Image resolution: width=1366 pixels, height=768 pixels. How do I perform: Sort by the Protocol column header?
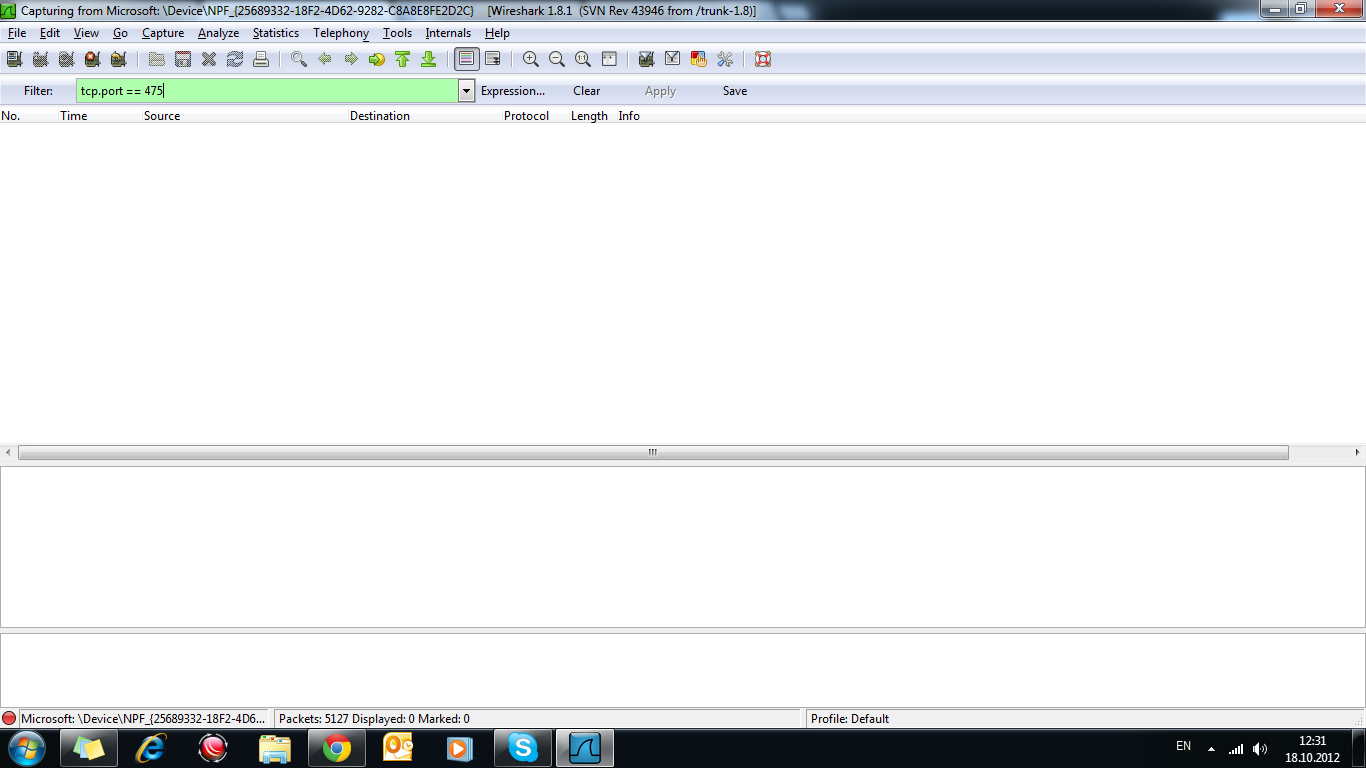pyautogui.click(x=526, y=116)
